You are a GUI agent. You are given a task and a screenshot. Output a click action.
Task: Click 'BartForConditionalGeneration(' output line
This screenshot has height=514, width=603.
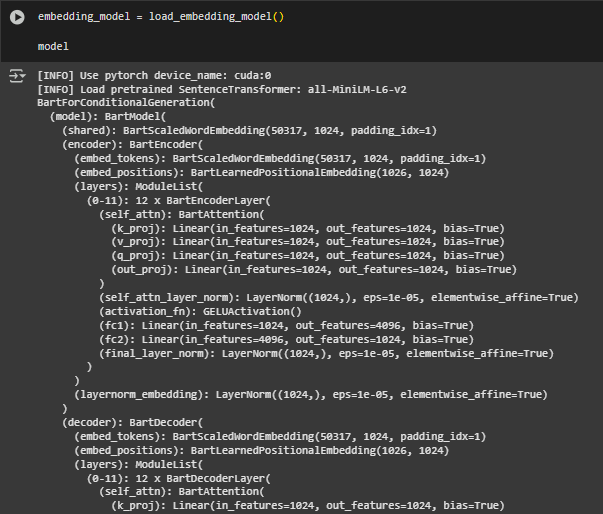[x=126, y=103]
